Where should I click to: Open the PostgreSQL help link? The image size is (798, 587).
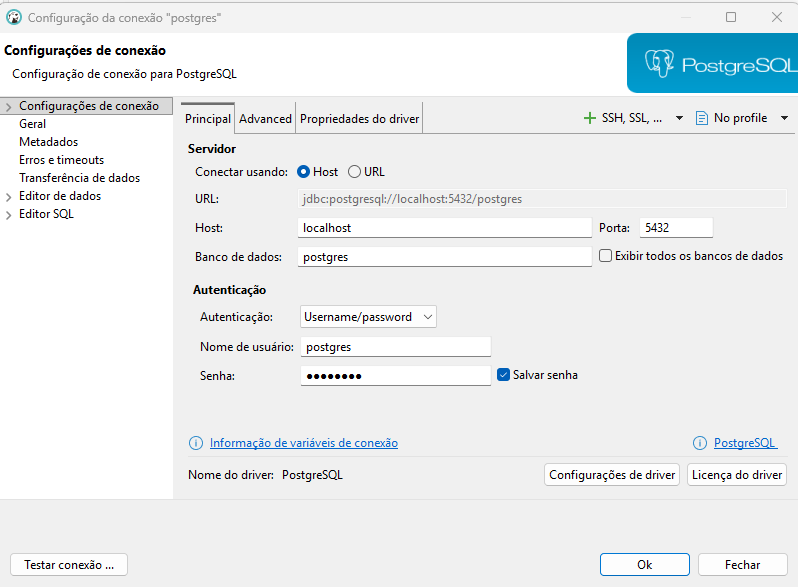(x=746, y=443)
